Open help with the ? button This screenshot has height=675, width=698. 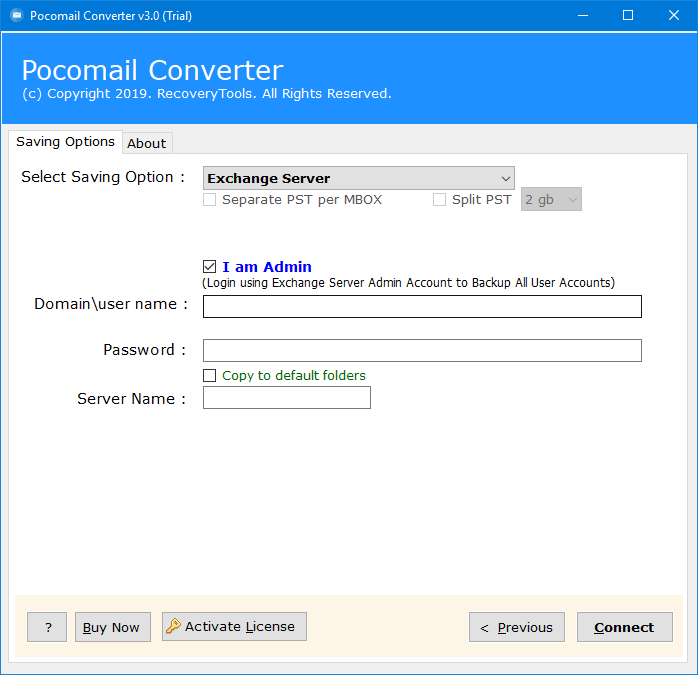(47, 627)
